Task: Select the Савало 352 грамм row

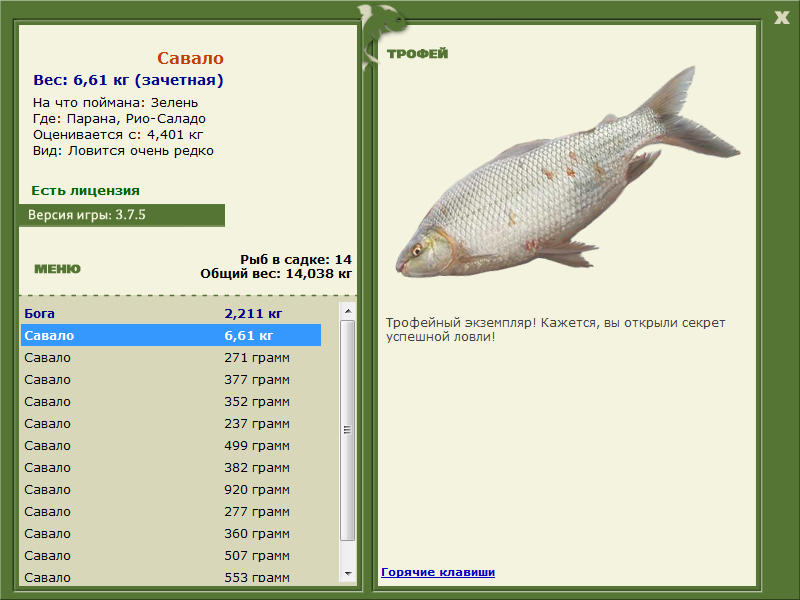Action: coord(171,401)
